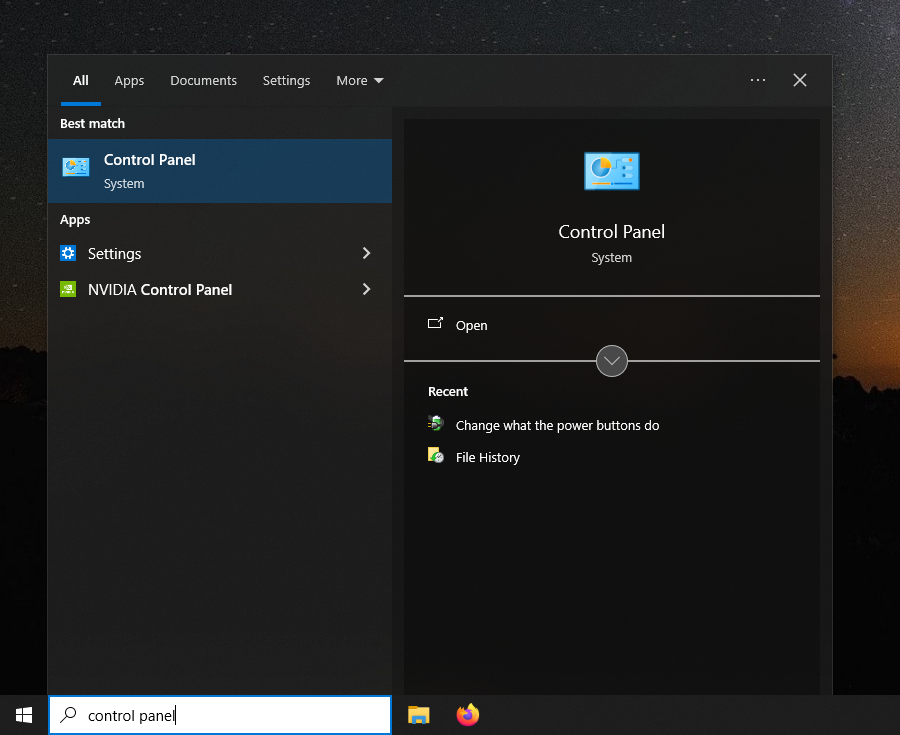Open File Explorer from the taskbar

click(418, 715)
